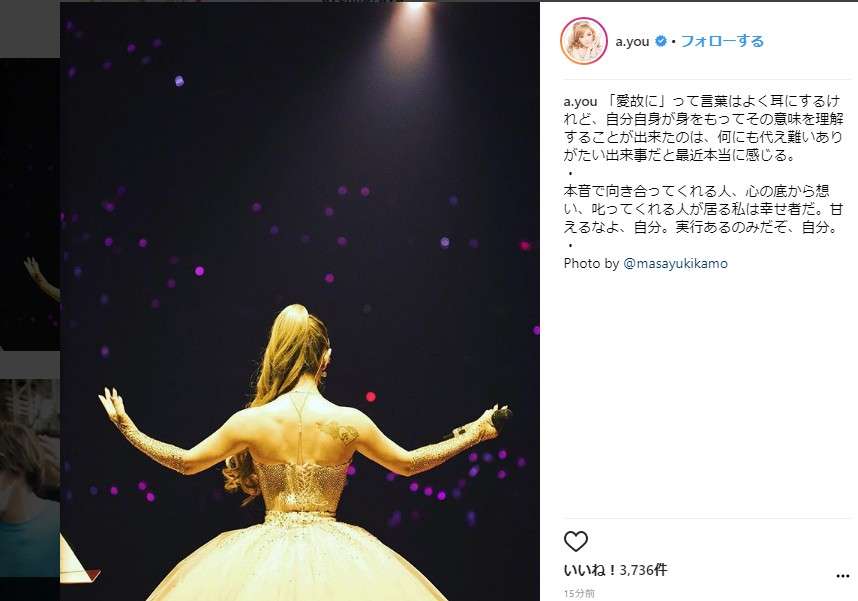Click the 15分前 timestamp
The height and width of the screenshot is (601, 858).
579,593
